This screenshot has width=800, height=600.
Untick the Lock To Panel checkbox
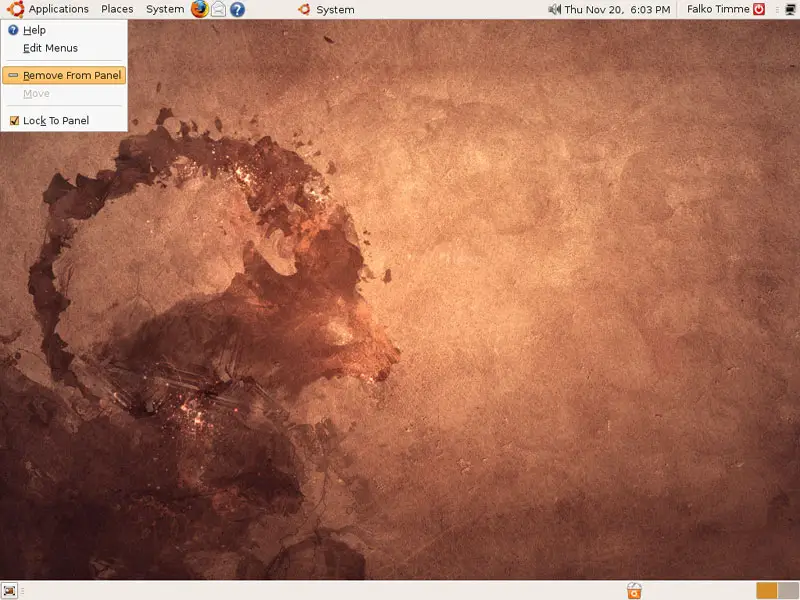coord(14,121)
